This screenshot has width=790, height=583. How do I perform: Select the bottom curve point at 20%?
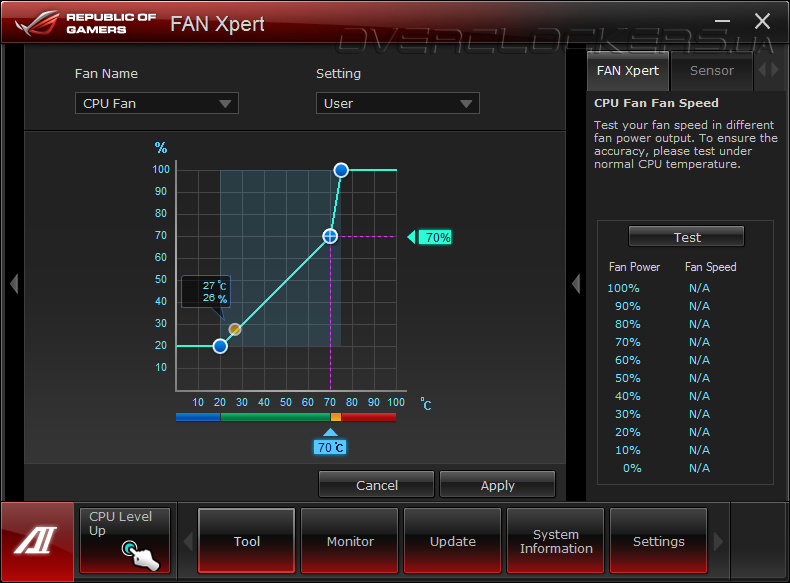[x=220, y=346]
